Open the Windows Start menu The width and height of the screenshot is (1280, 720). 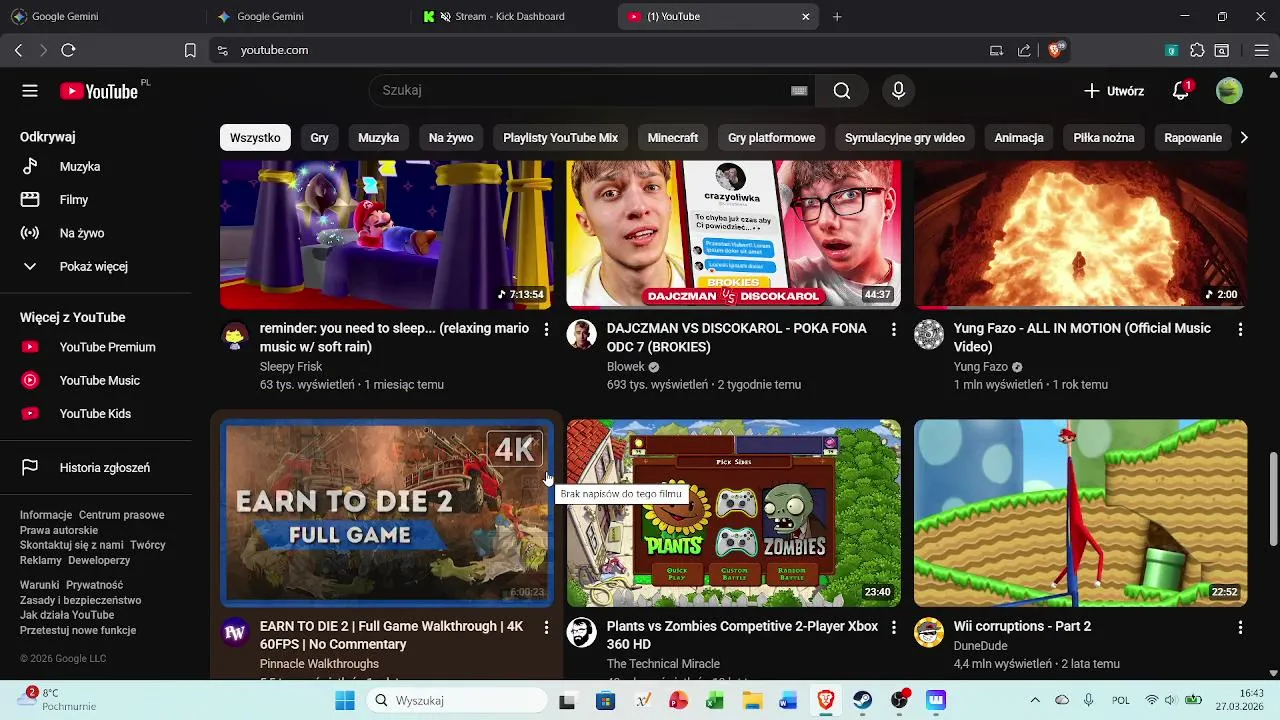click(x=345, y=701)
